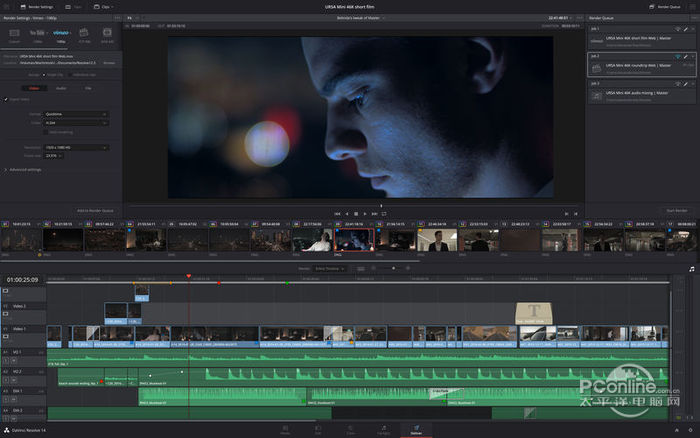Select the YouTube render preset

(36, 34)
